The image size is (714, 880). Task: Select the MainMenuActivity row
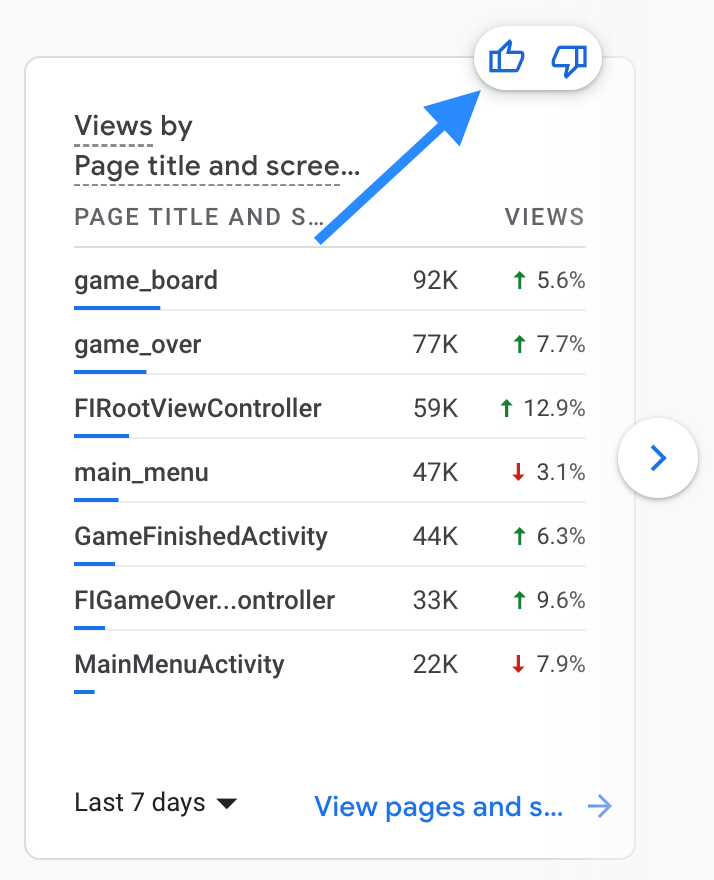[x=329, y=663]
